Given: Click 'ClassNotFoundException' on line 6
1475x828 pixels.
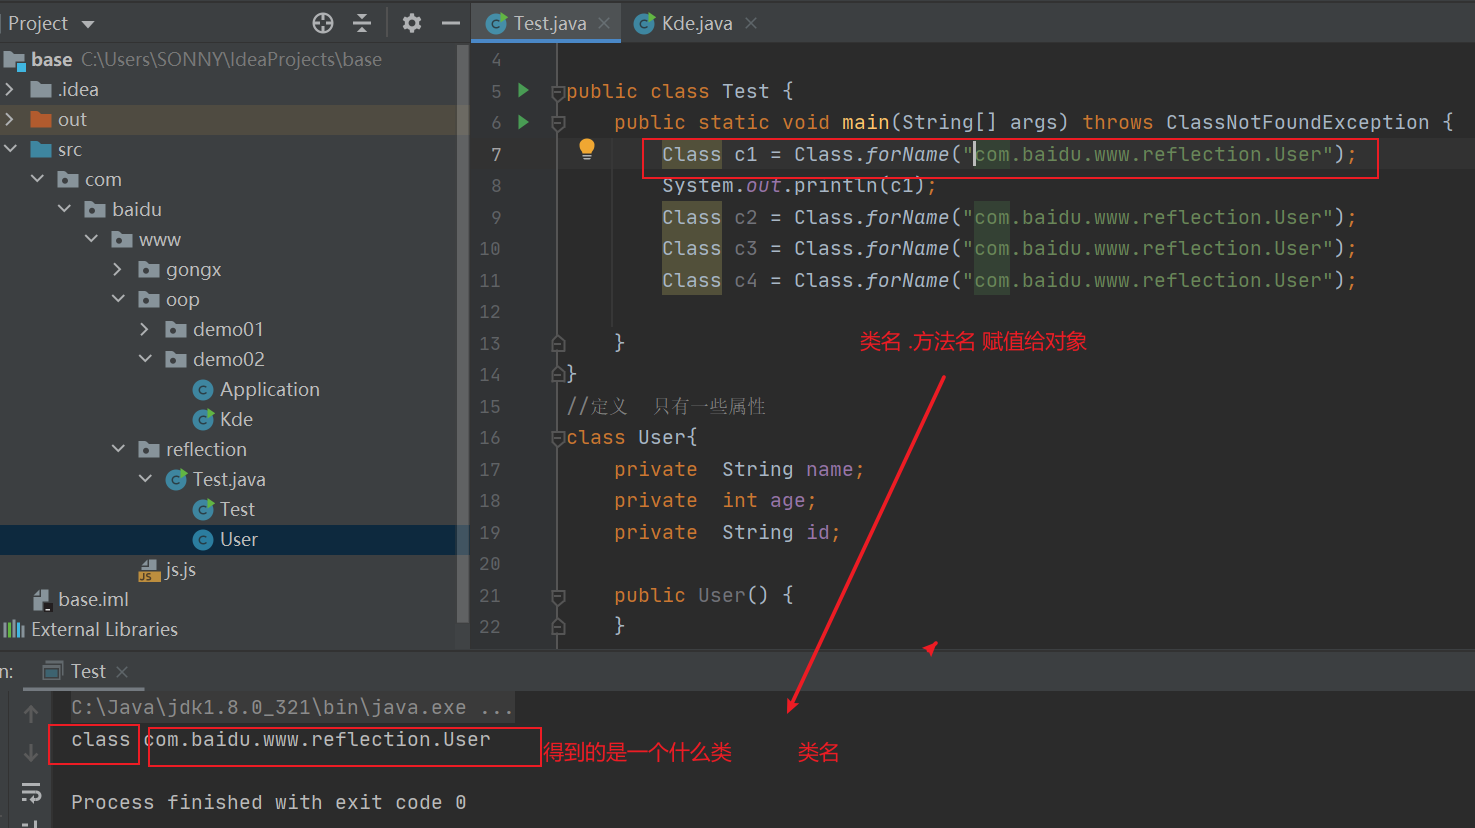Looking at the screenshot, I should coord(1298,122).
